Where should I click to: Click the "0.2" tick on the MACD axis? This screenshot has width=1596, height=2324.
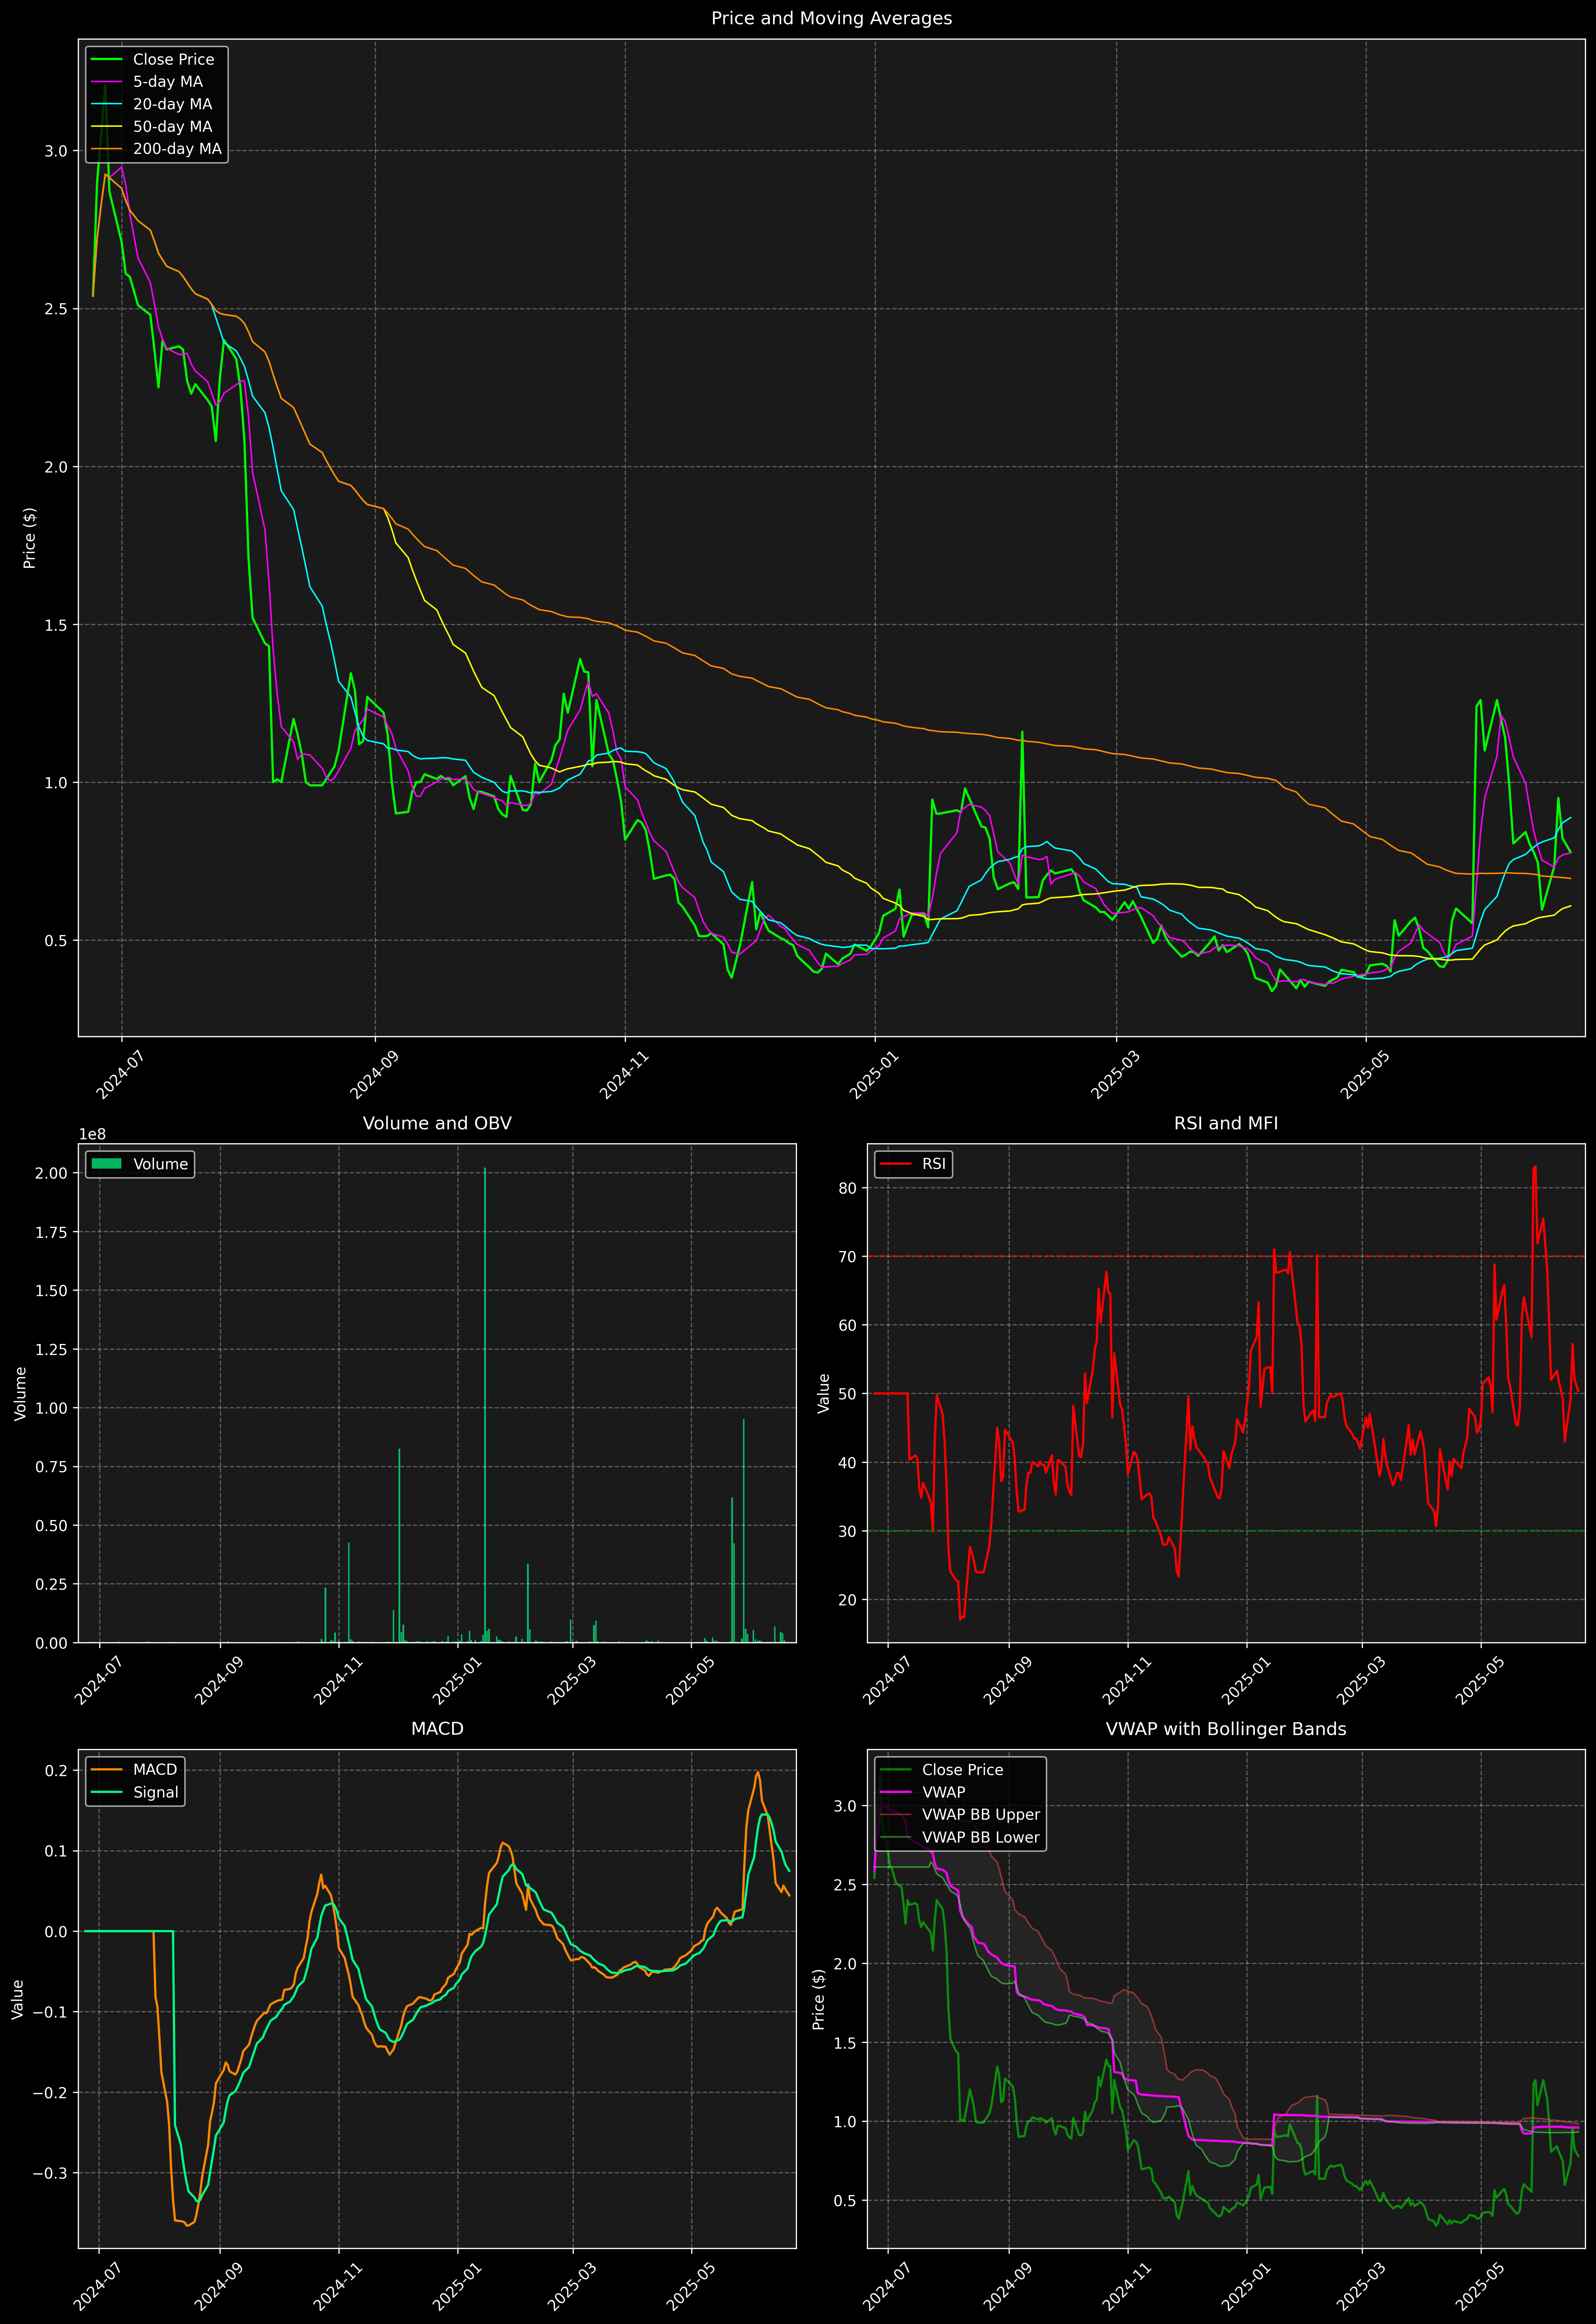click(x=56, y=1771)
